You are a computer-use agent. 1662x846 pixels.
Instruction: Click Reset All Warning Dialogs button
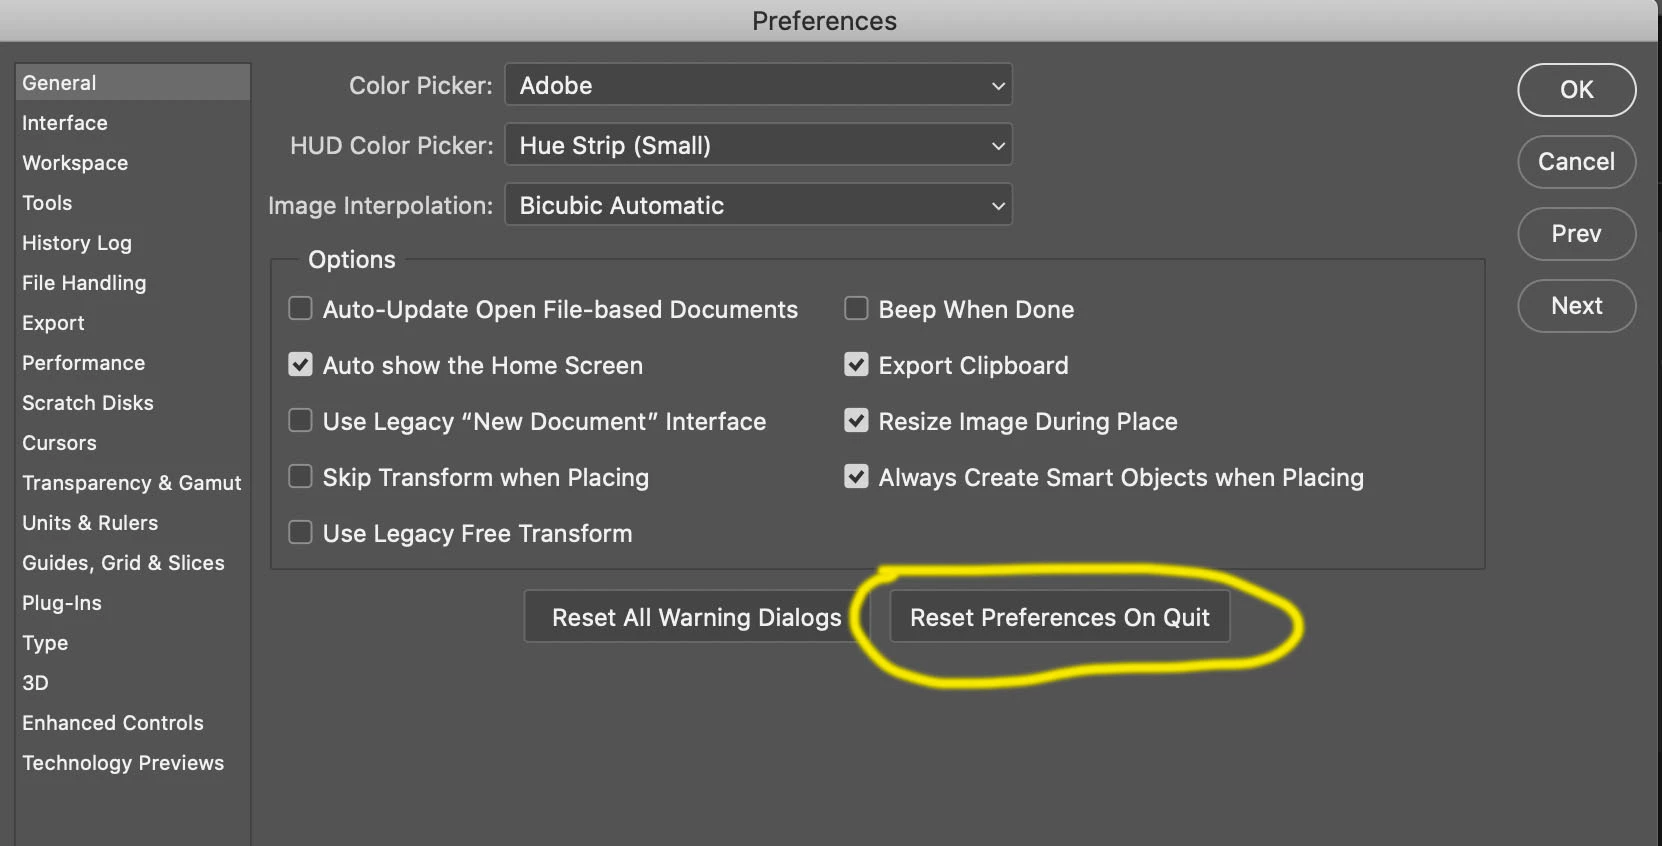point(697,617)
